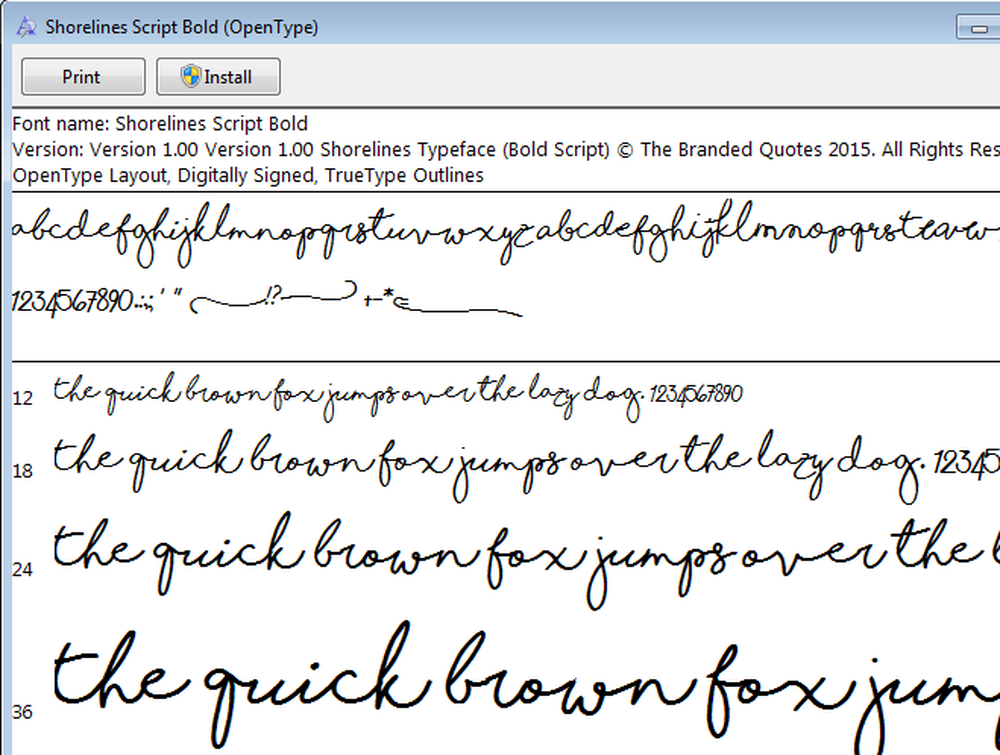Click the 'Font name: Shorelines Script Bold' text

[x=160, y=123]
